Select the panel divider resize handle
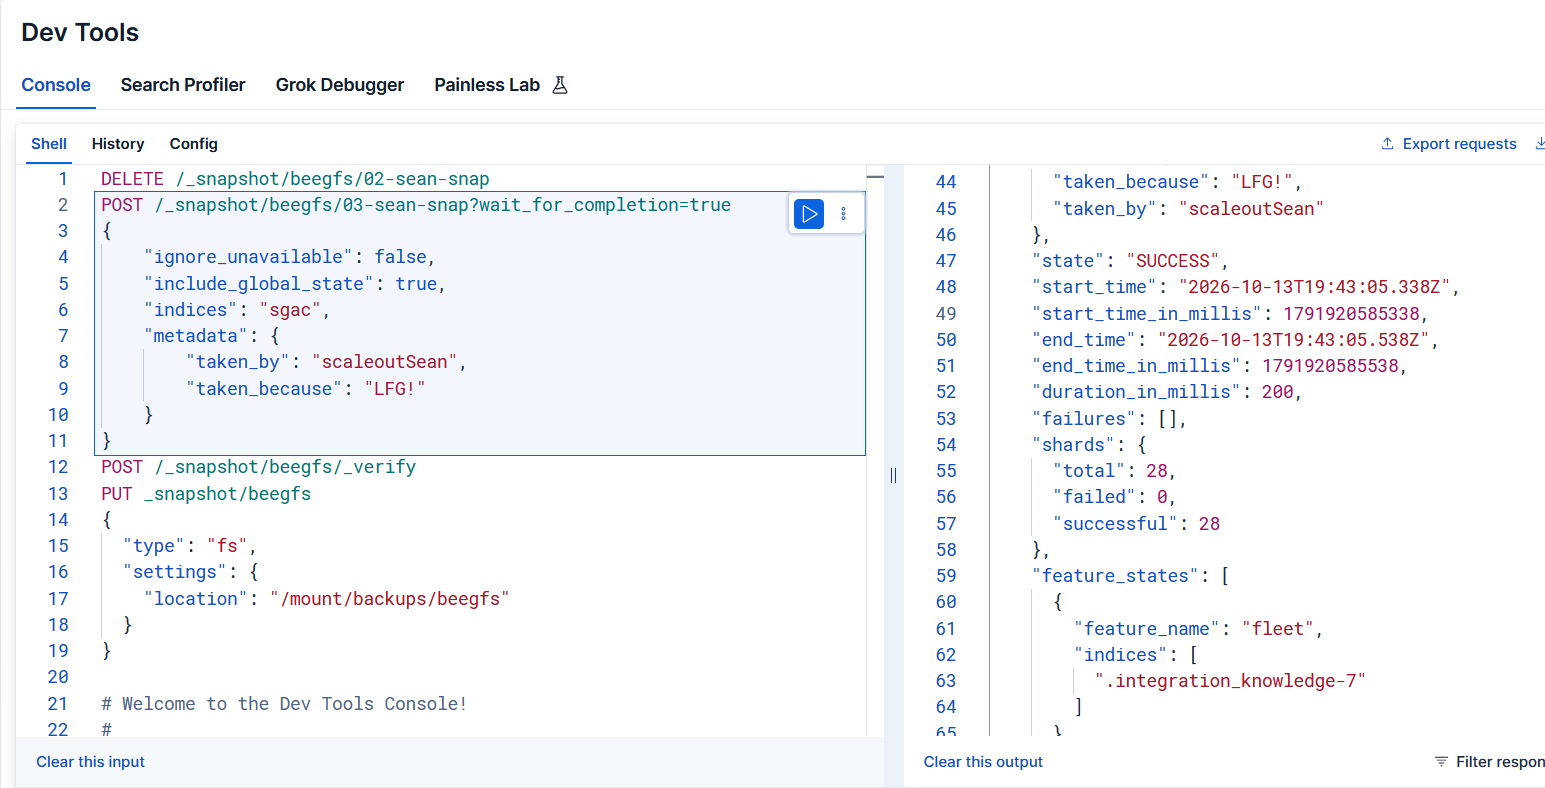Viewport: 1545px width, 788px height. click(893, 476)
